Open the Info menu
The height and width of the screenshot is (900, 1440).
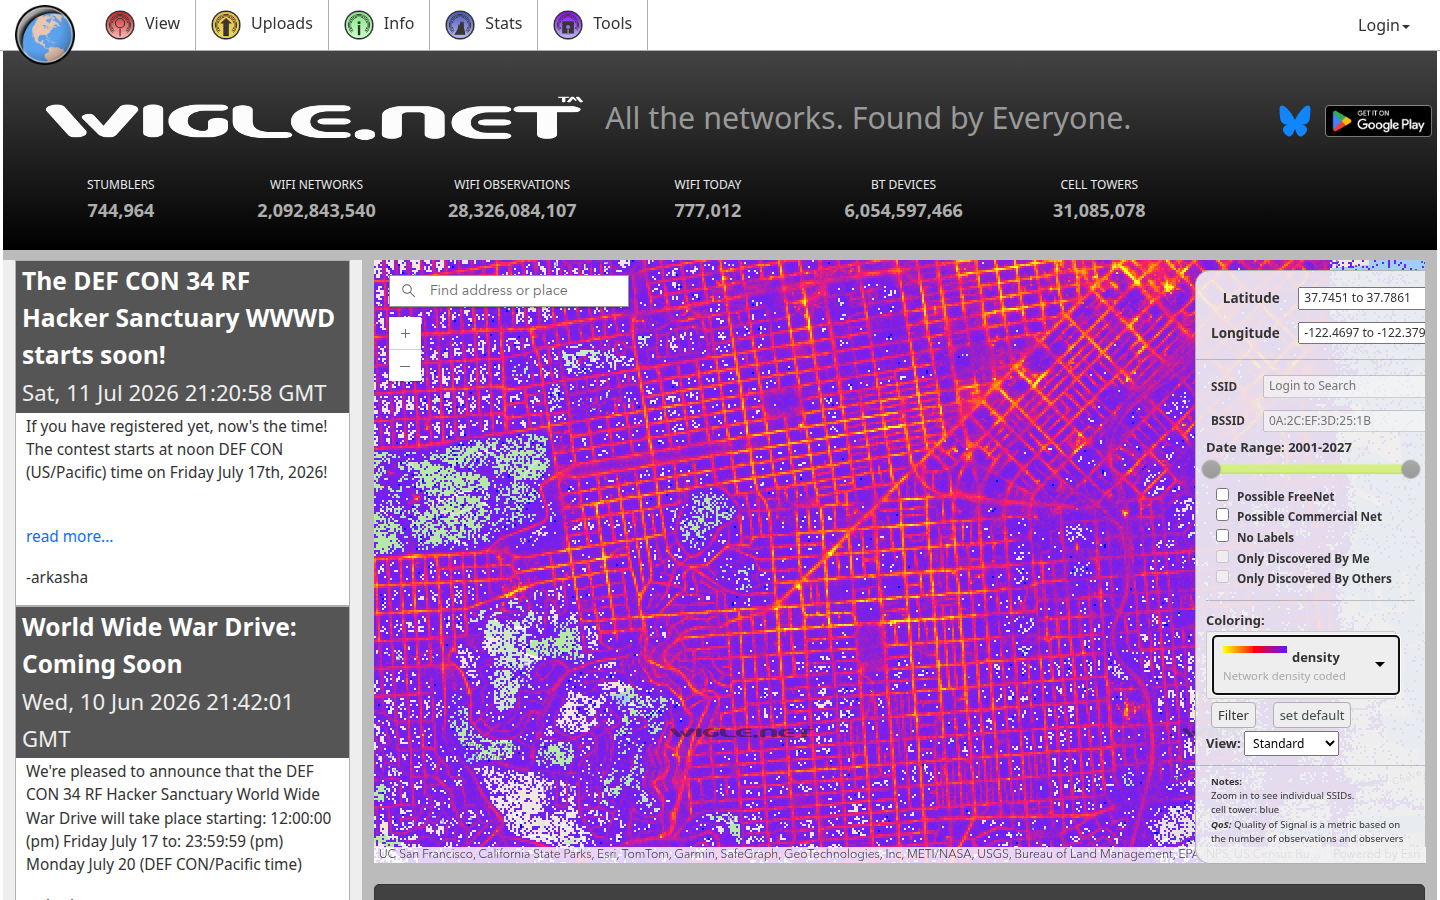click(379, 24)
